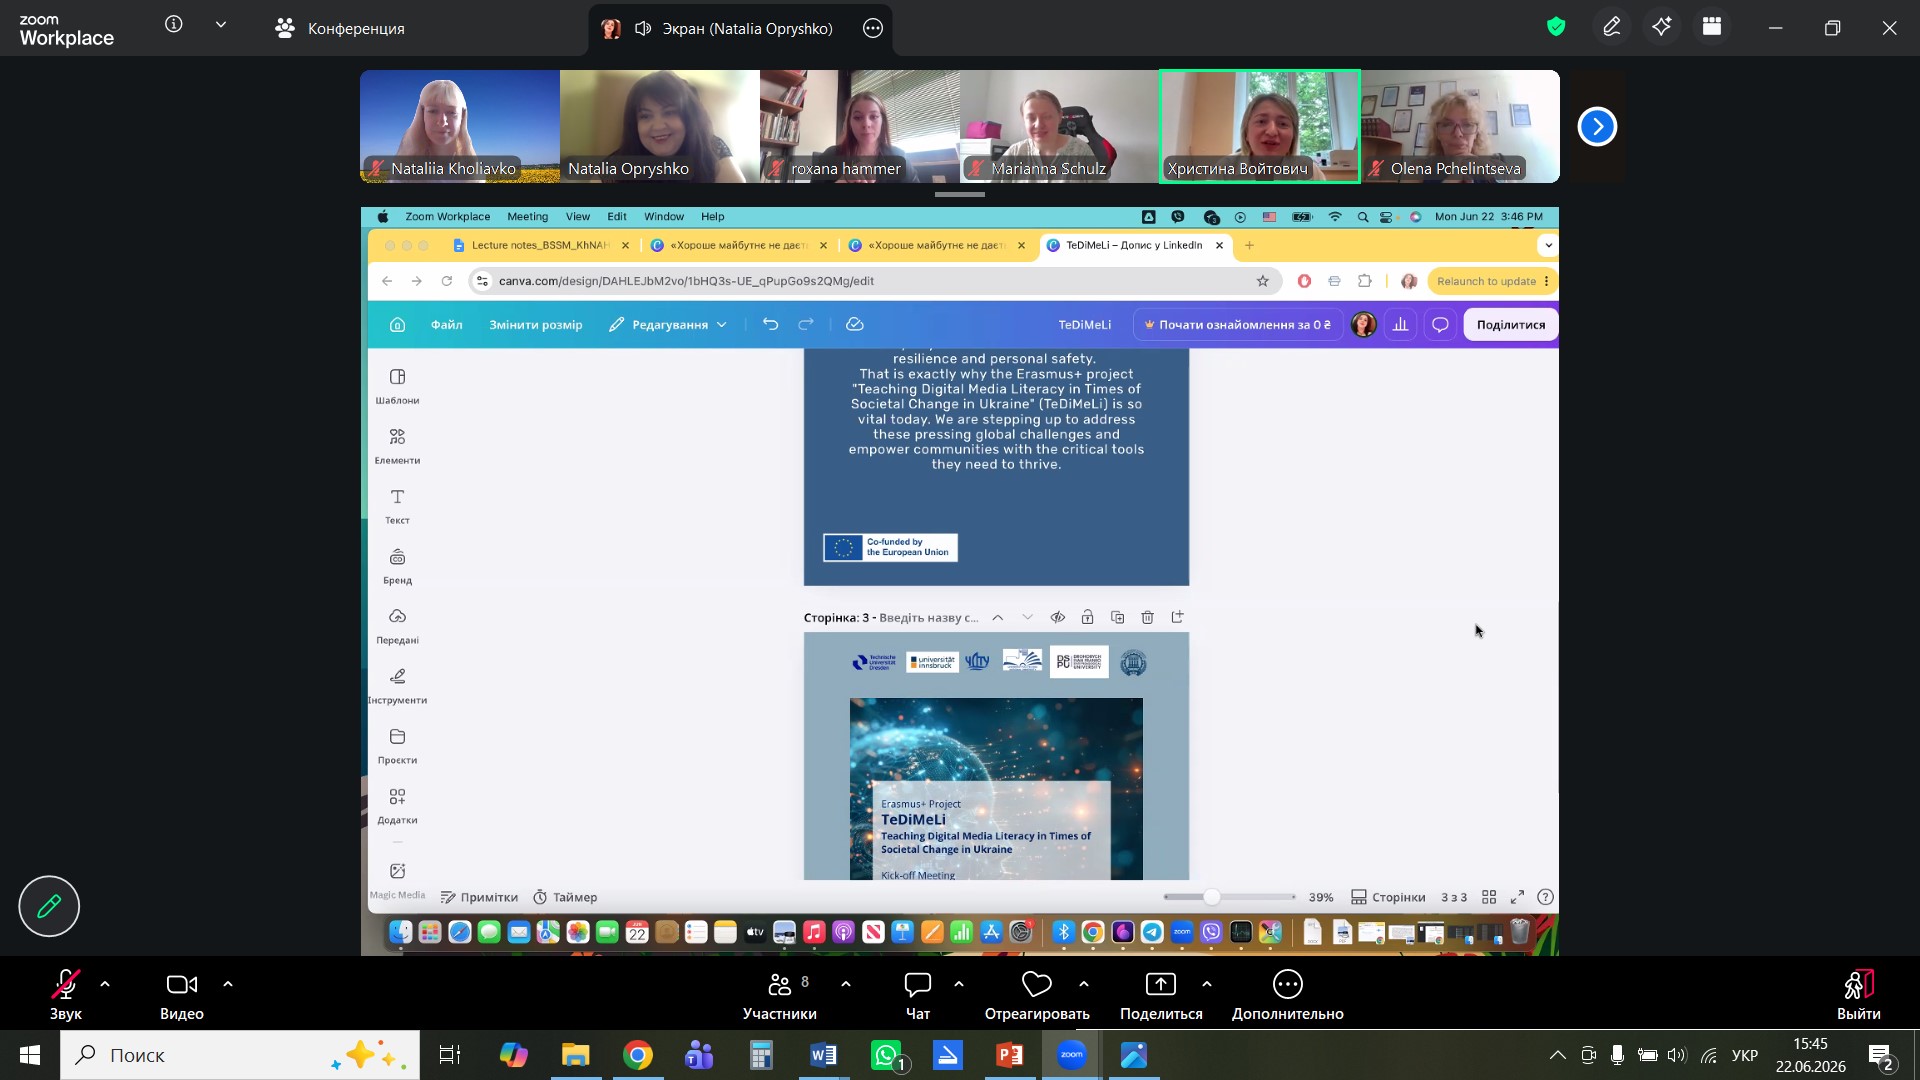Click Canva Передані uploads sidebar icon

[x=397, y=626]
